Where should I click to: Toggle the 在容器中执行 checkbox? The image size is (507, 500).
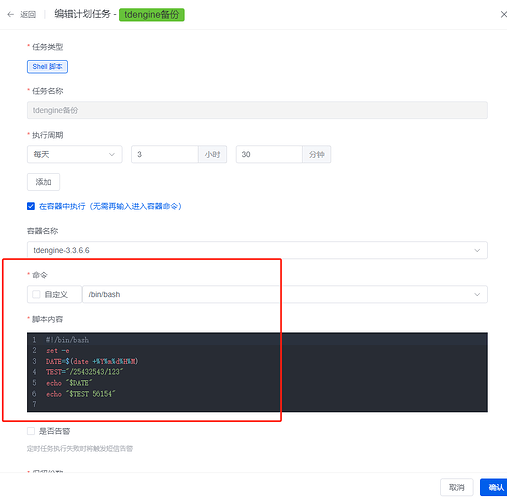click(31, 206)
